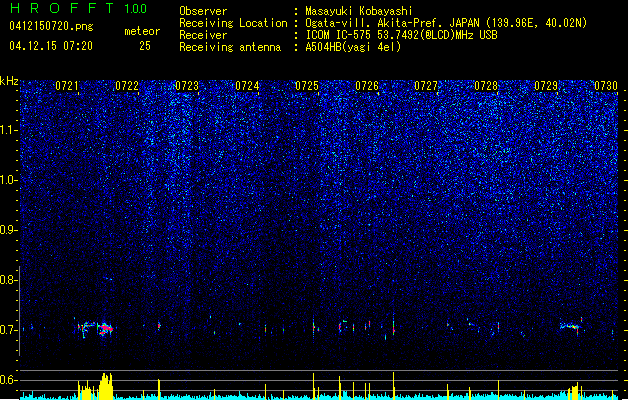Click the 0.7 kHz axis label

(8, 330)
